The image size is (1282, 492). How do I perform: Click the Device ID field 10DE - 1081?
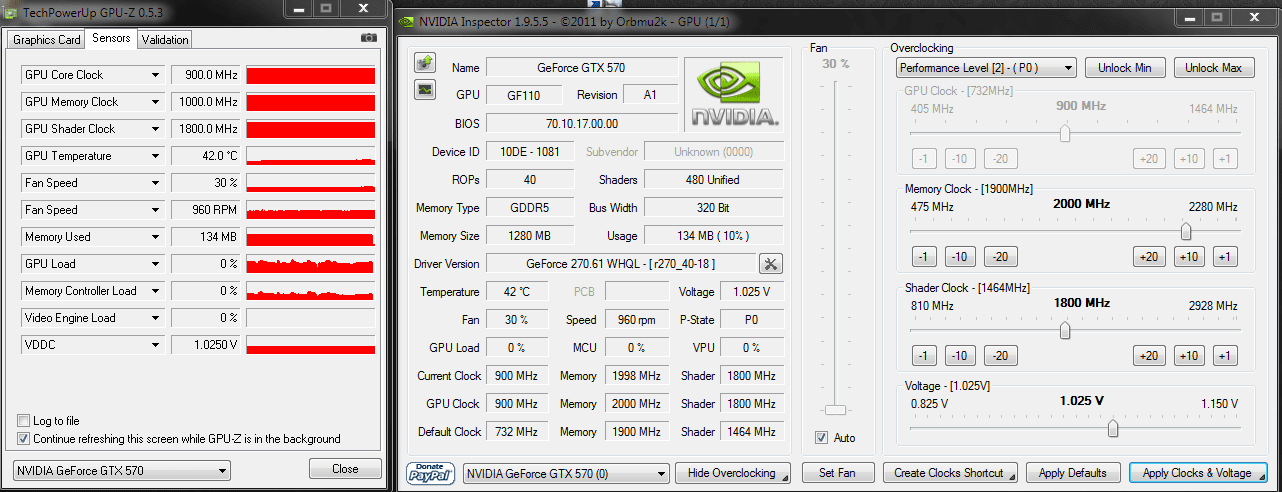(530, 152)
